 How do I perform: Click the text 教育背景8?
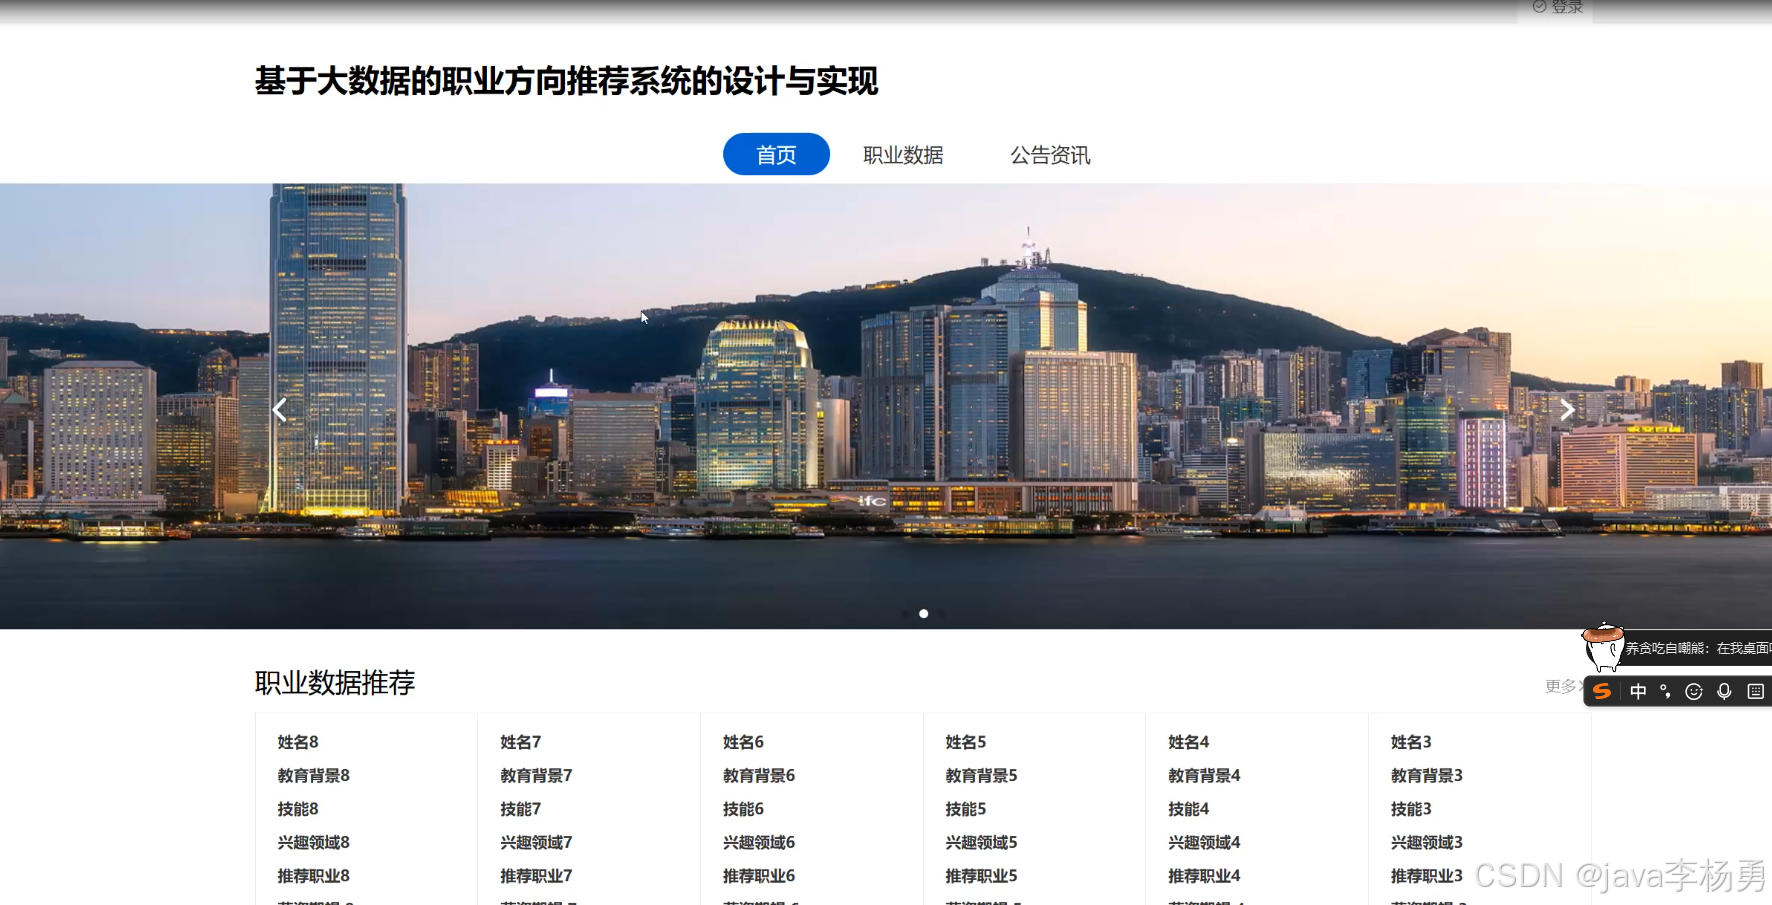pos(314,775)
